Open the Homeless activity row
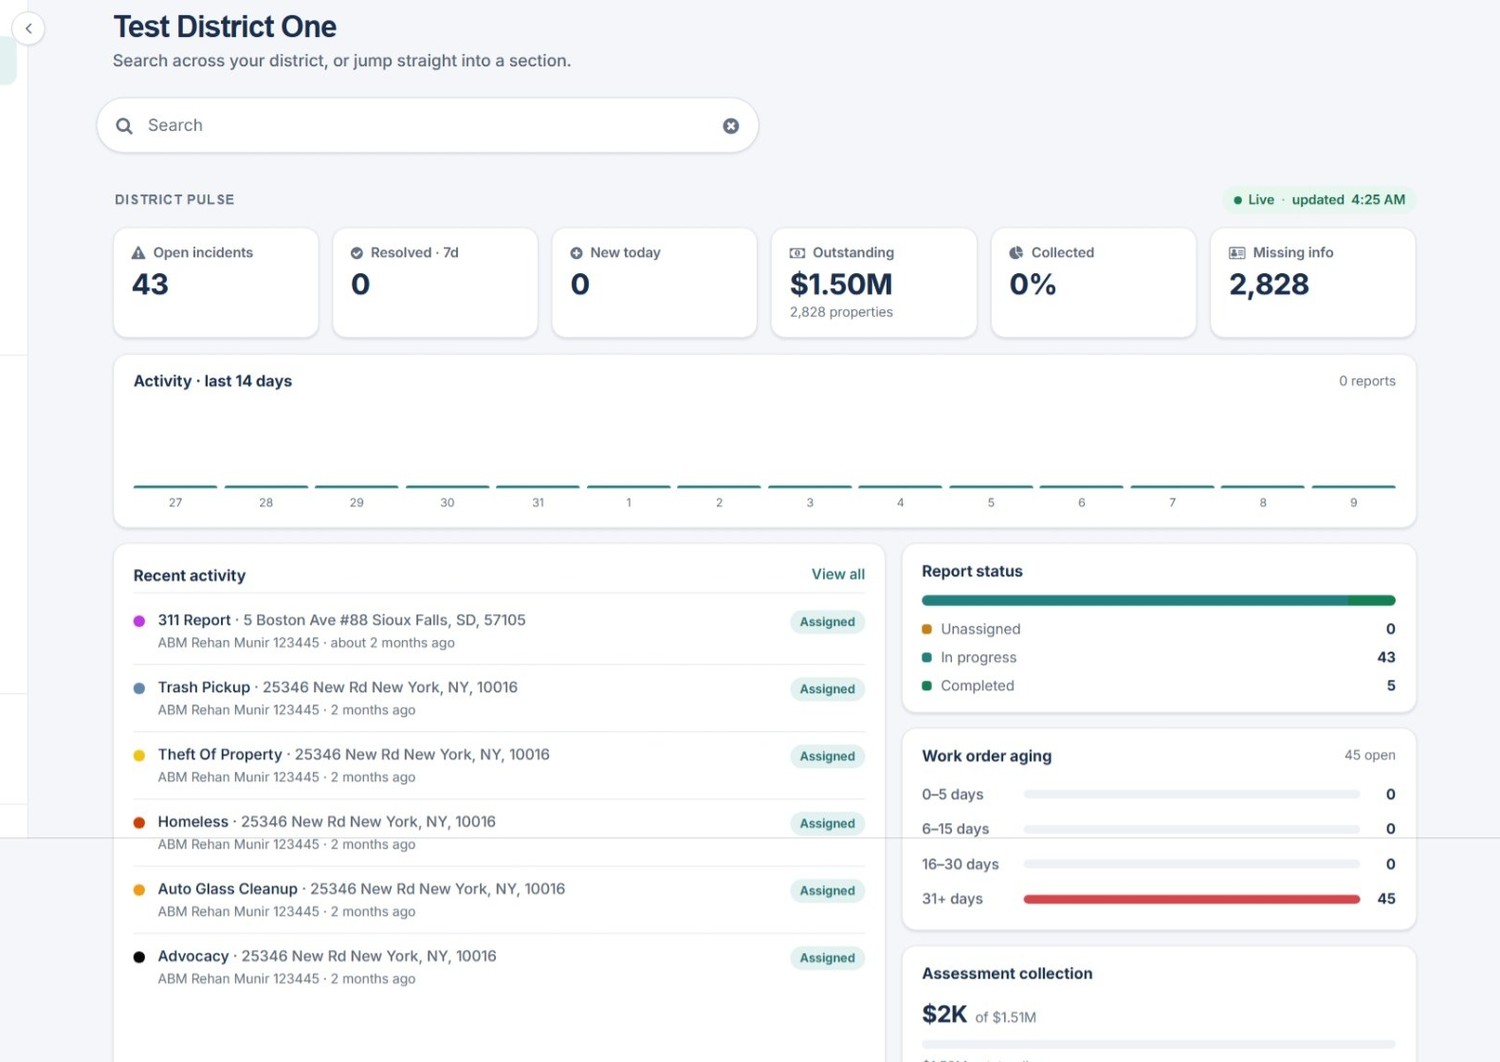 [499, 832]
